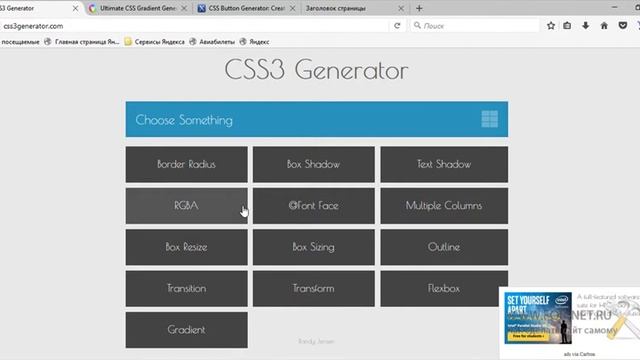This screenshot has height=360, width=640.
Task: Reload the page with the refresh icon
Action: pyautogui.click(x=397, y=26)
